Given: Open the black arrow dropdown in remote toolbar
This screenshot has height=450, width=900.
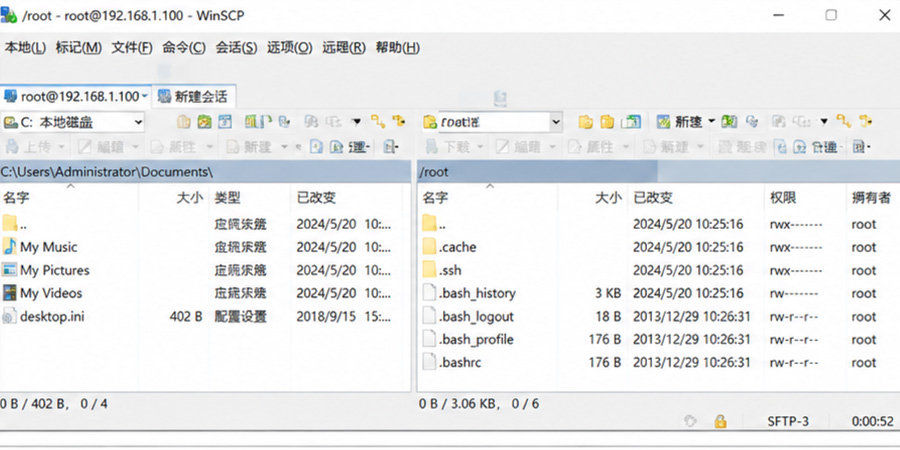Looking at the screenshot, I should tap(824, 122).
